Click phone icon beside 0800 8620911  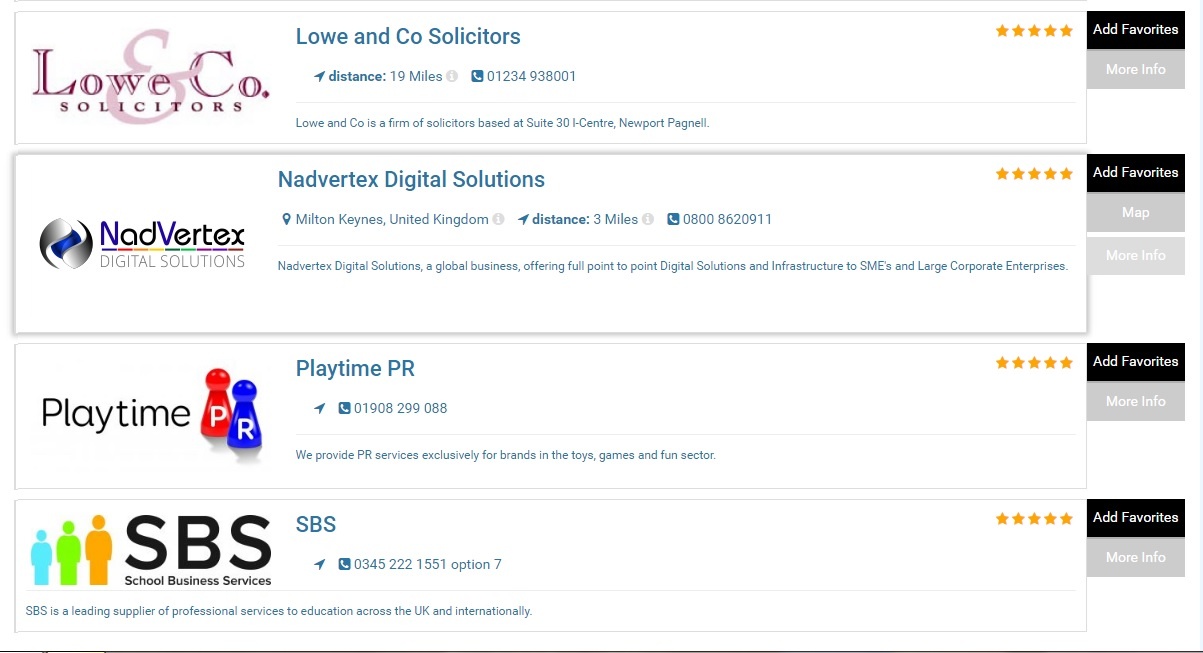pyautogui.click(x=673, y=220)
